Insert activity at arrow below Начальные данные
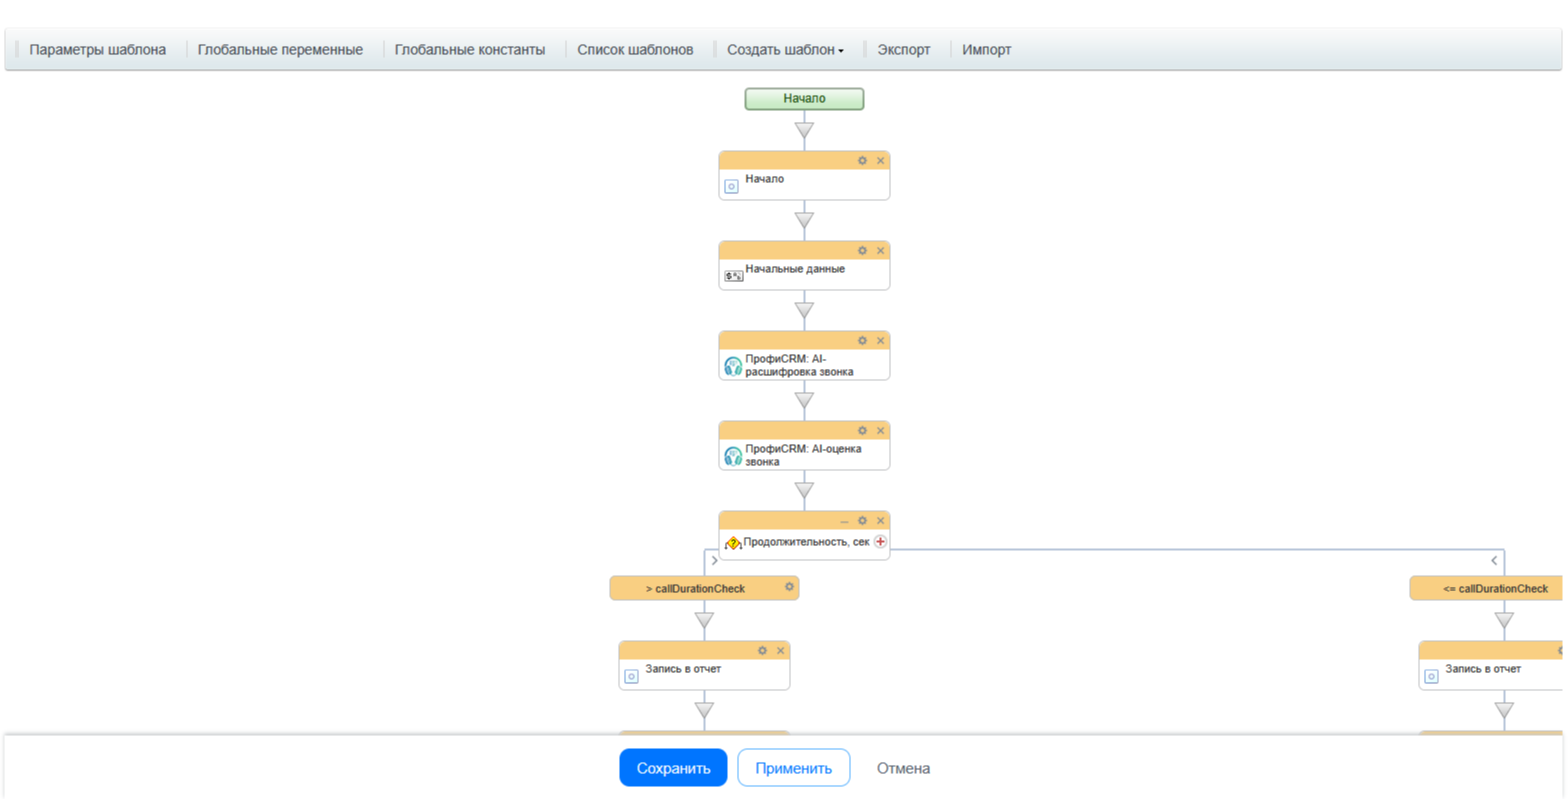Viewport: 1568px width, 799px height. (804, 310)
